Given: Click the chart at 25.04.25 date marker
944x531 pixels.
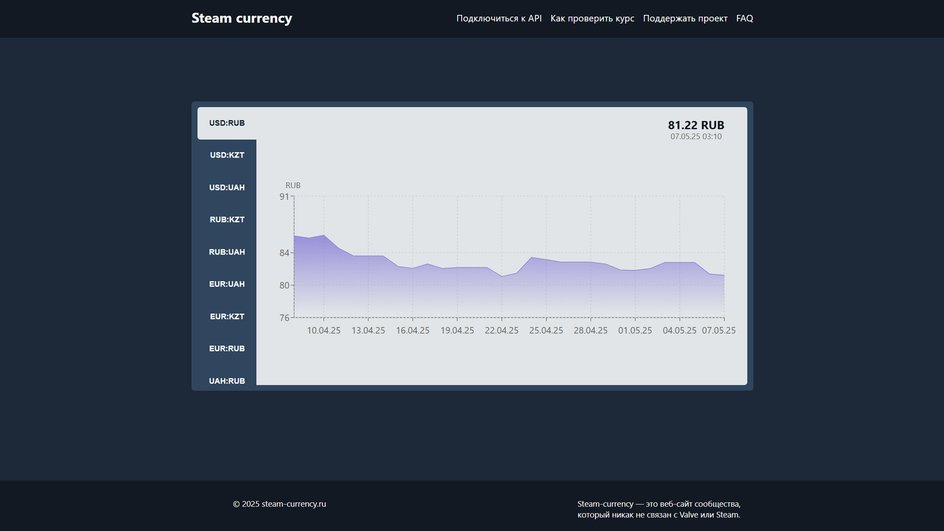Looking at the screenshot, I should click(546, 331).
